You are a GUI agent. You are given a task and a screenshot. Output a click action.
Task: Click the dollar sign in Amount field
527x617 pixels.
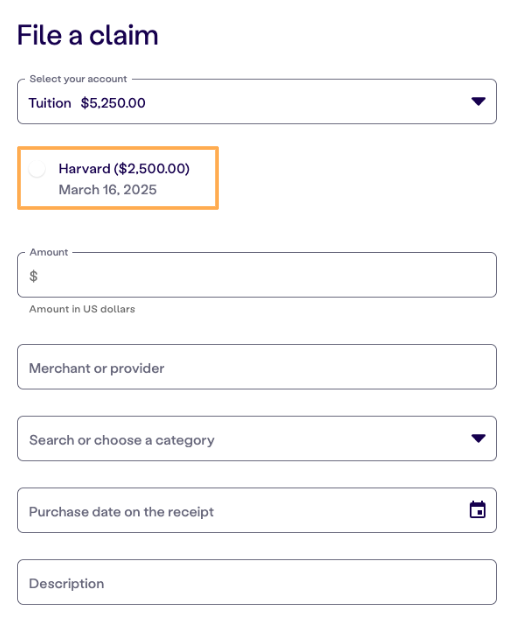point(33,276)
